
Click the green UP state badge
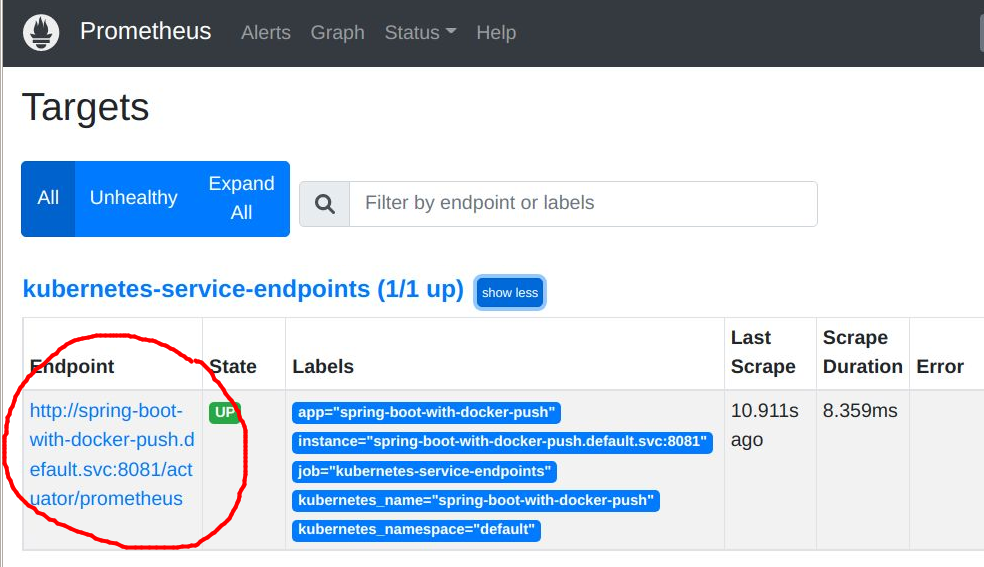pos(225,412)
